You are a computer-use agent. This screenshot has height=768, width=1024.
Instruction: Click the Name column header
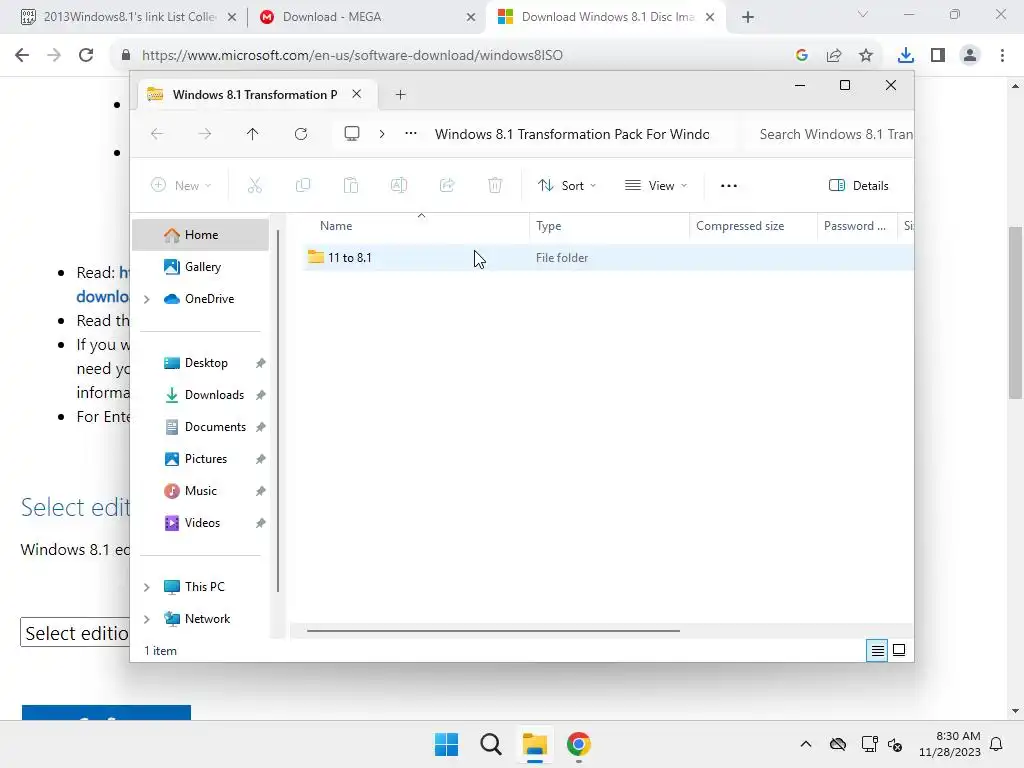click(x=417, y=226)
